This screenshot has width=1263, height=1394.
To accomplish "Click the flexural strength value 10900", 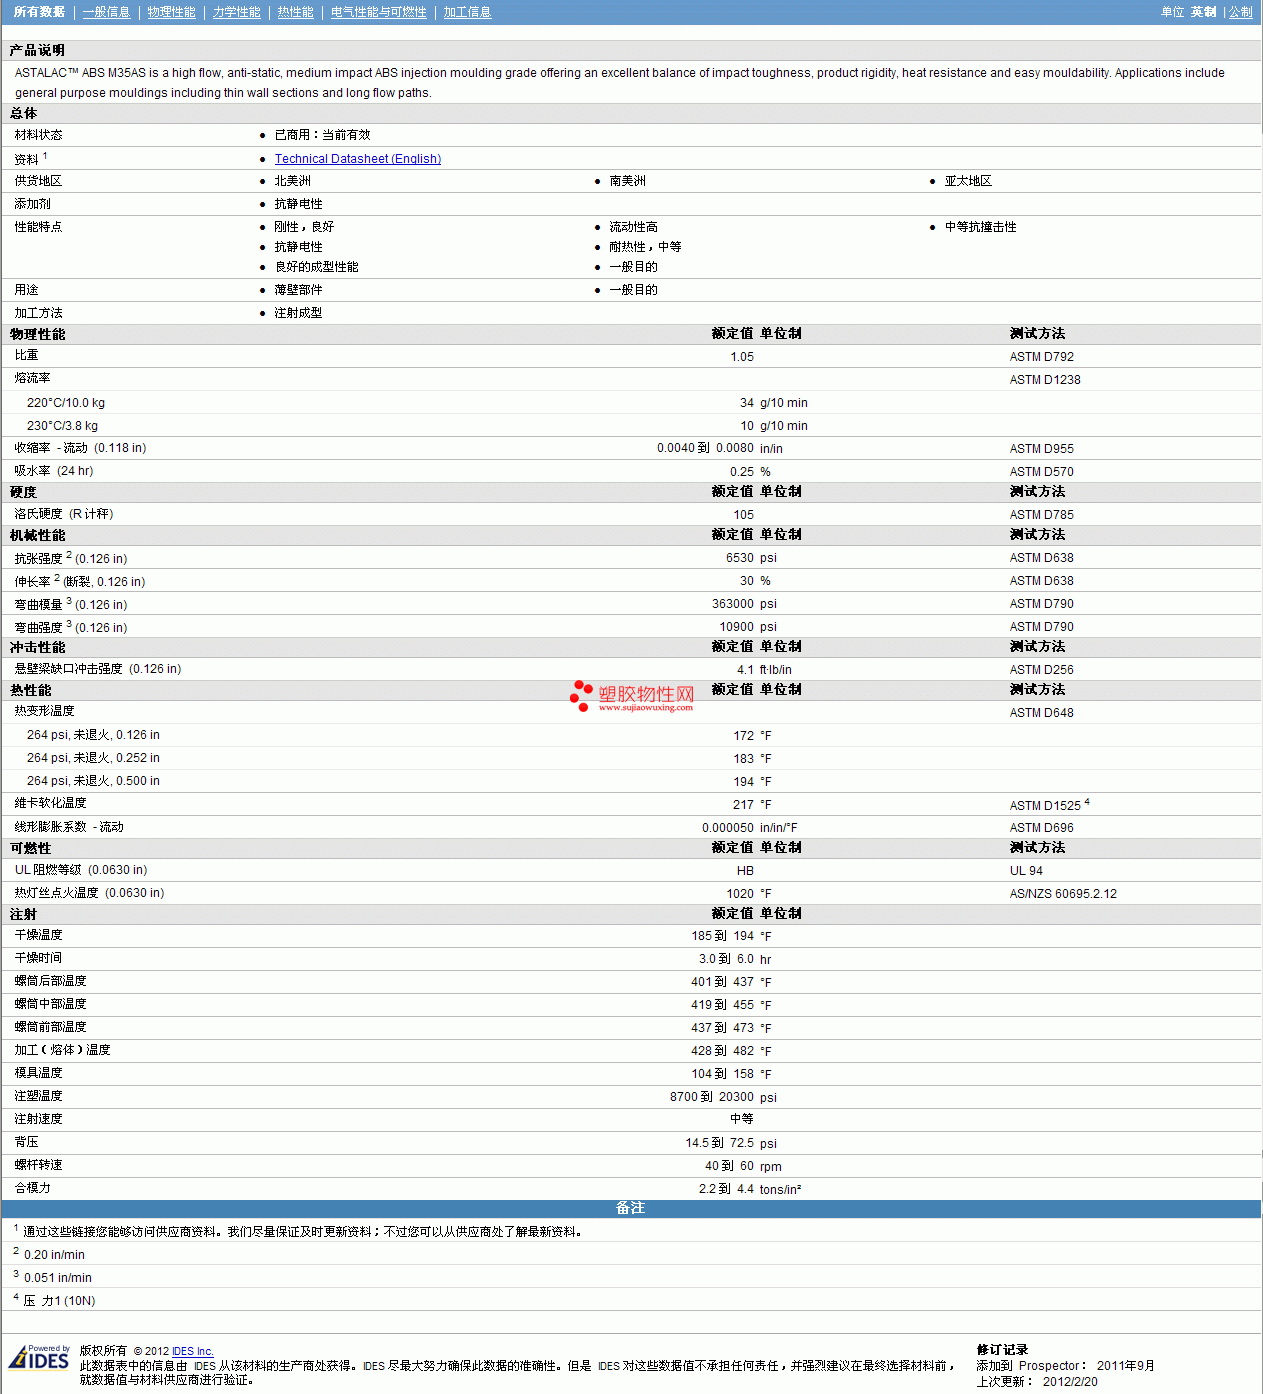I will pyautogui.click(x=737, y=627).
